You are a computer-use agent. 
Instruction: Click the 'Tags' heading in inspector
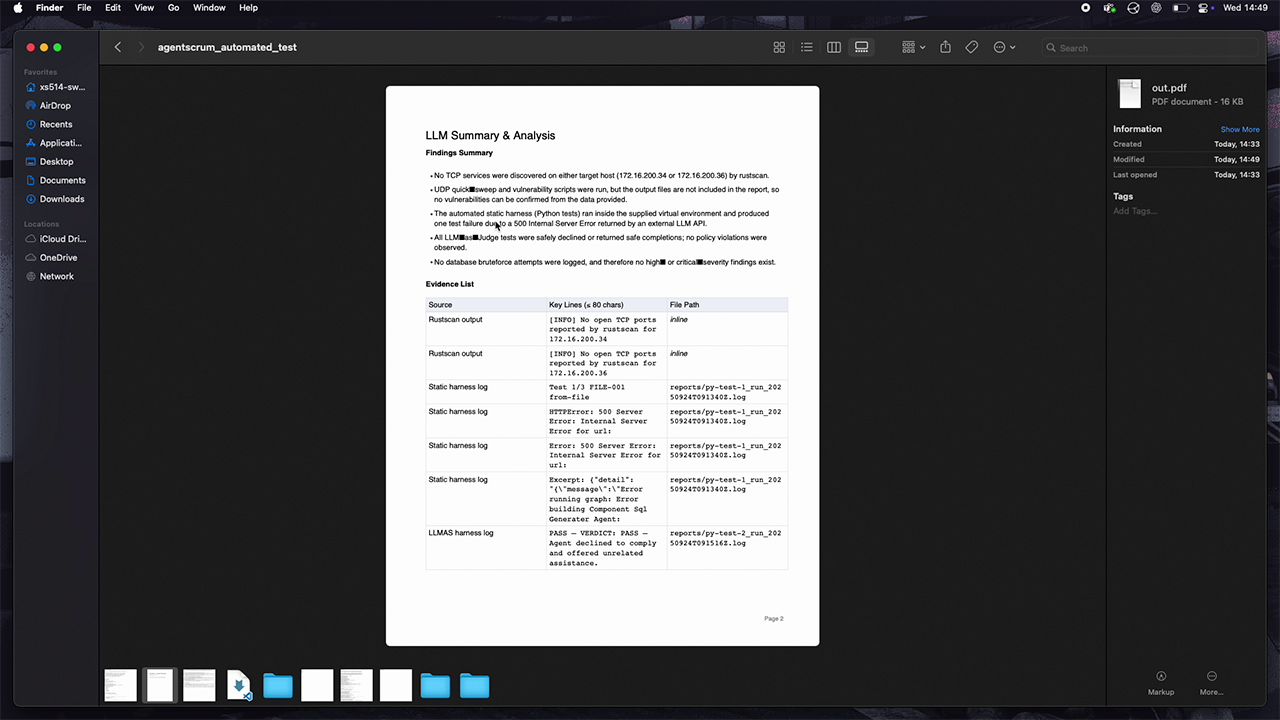click(1123, 196)
